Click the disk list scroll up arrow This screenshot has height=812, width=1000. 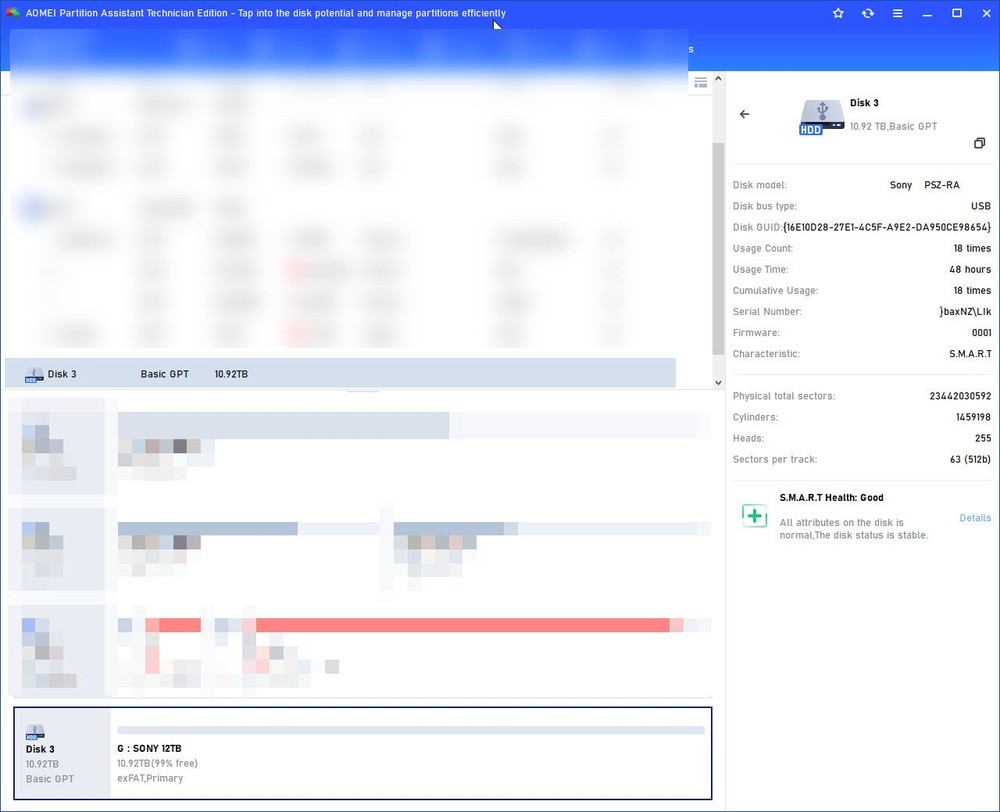coord(717,82)
